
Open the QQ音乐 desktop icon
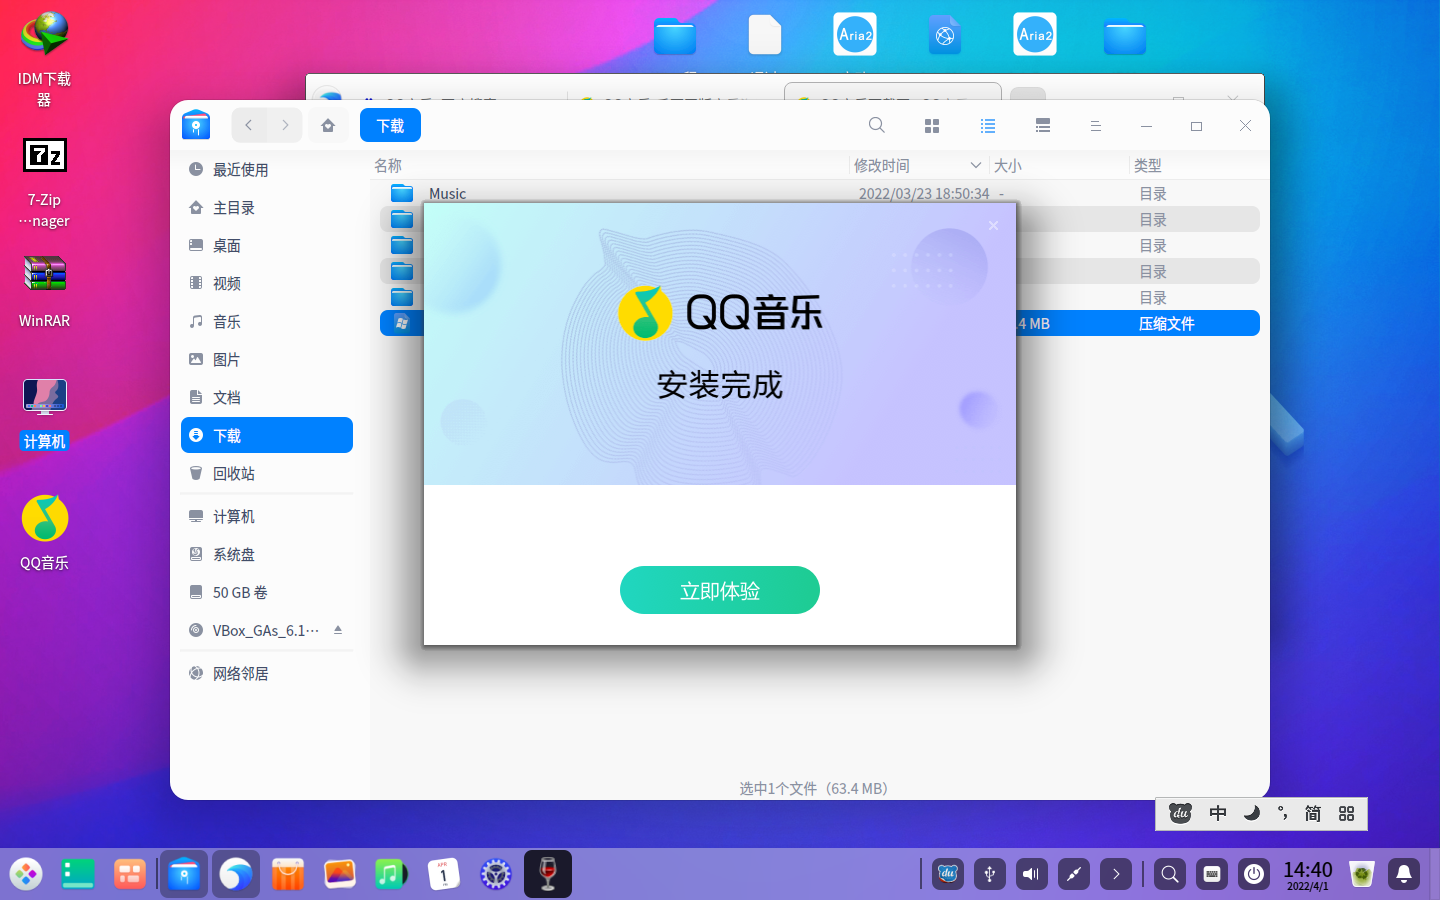[x=44, y=534]
